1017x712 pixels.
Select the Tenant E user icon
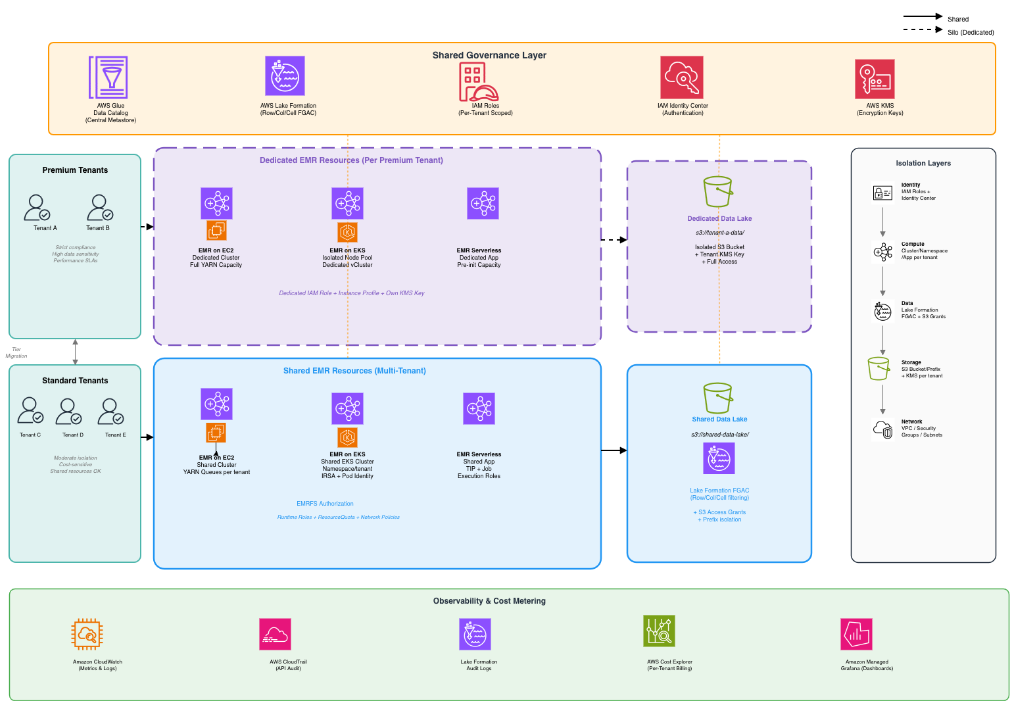coord(110,411)
